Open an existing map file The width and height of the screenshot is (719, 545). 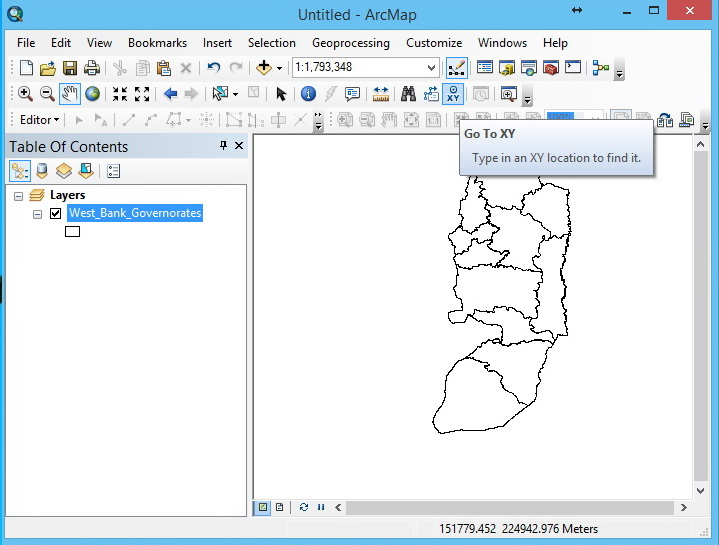coord(48,68)
